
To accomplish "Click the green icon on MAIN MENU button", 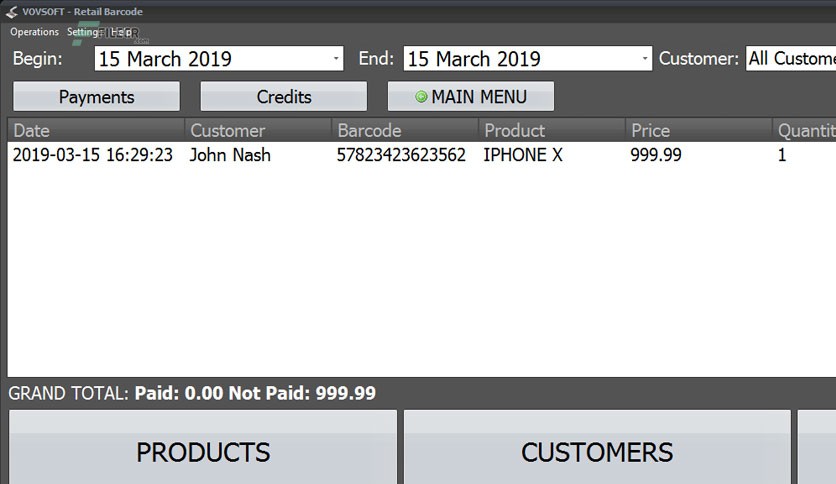I will 421,96.
